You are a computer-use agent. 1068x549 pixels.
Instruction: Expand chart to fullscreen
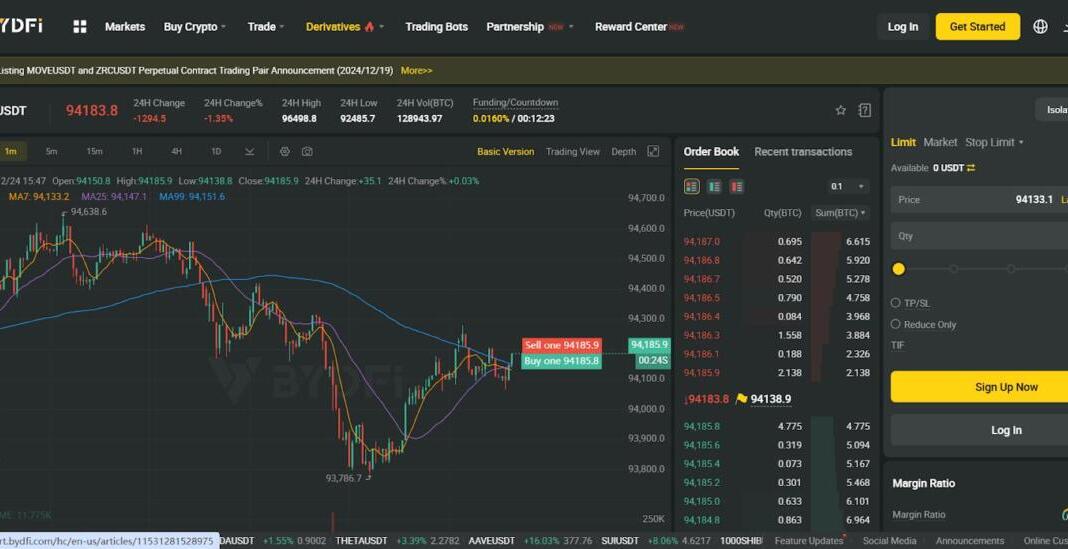pos(653,152)
